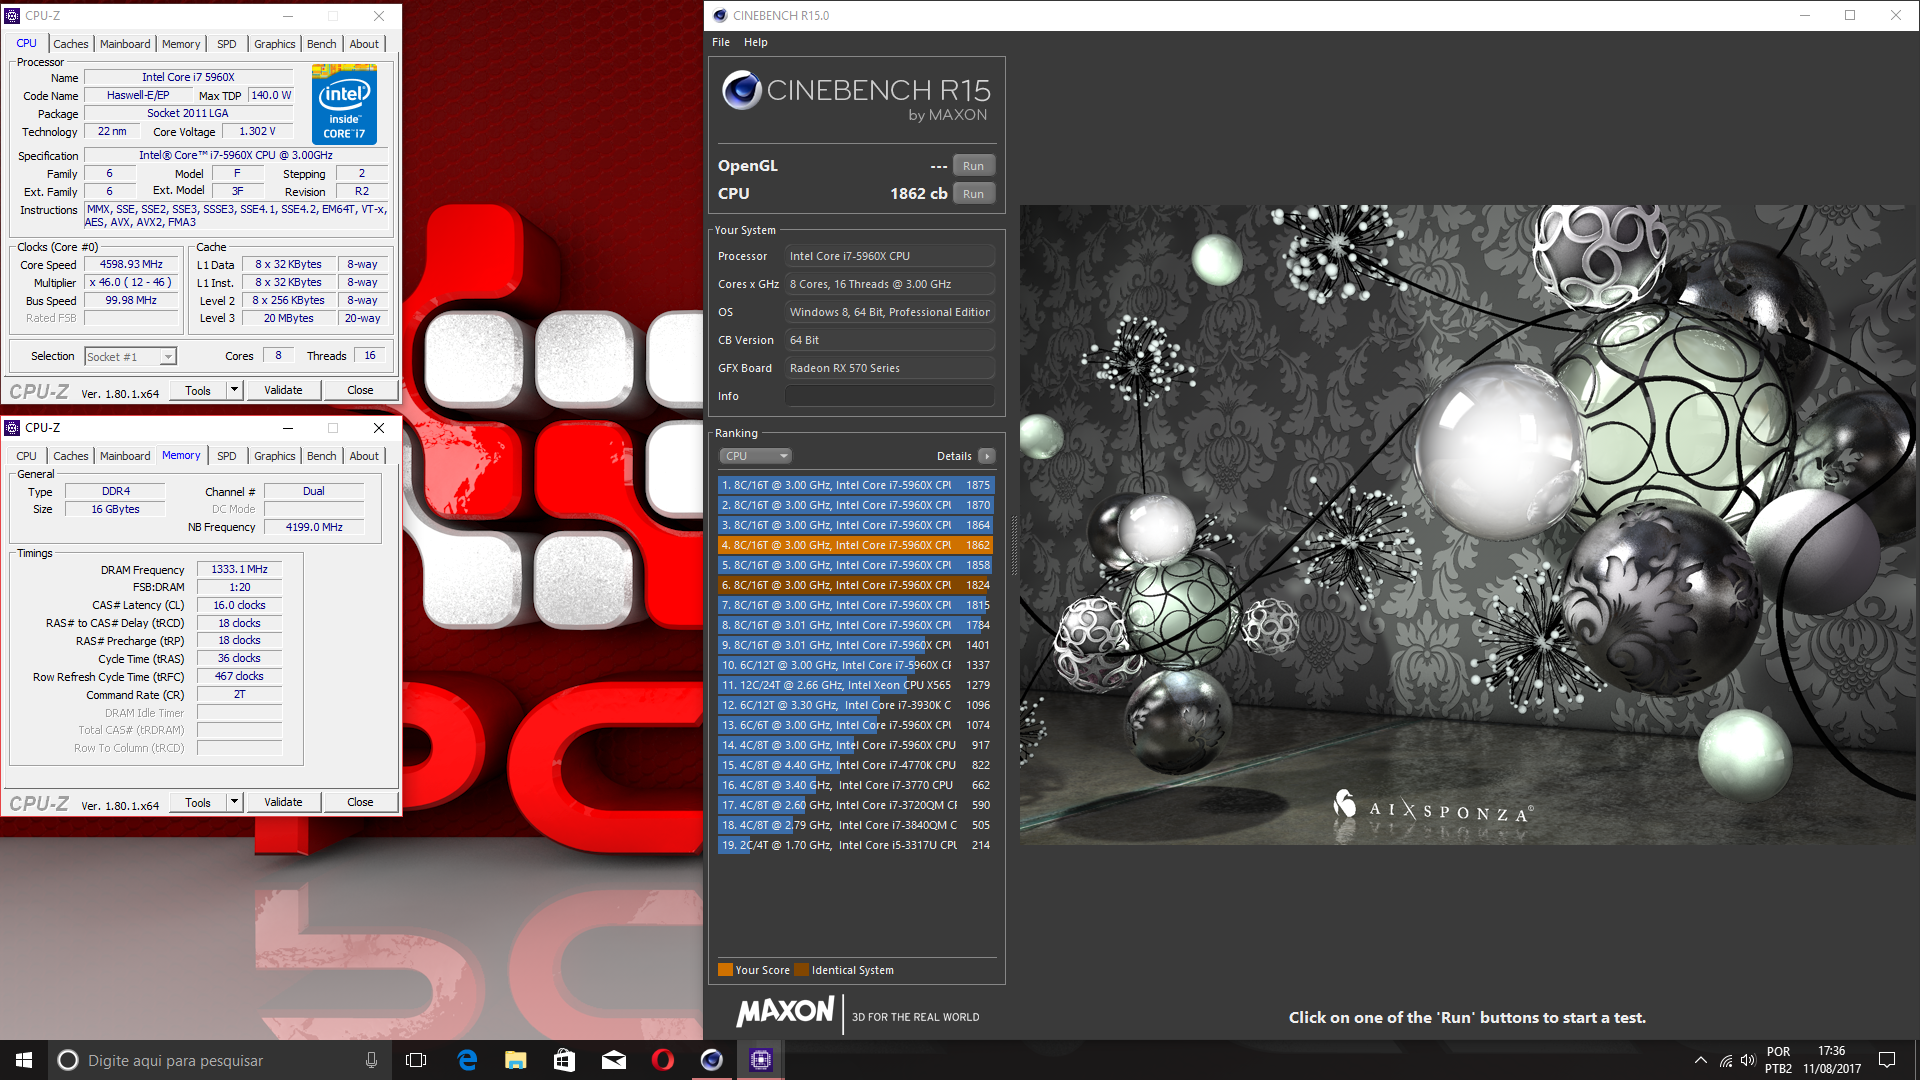
Task: Switch to SPD tab in top CPU-Z
Action: (x=227, y=44)
